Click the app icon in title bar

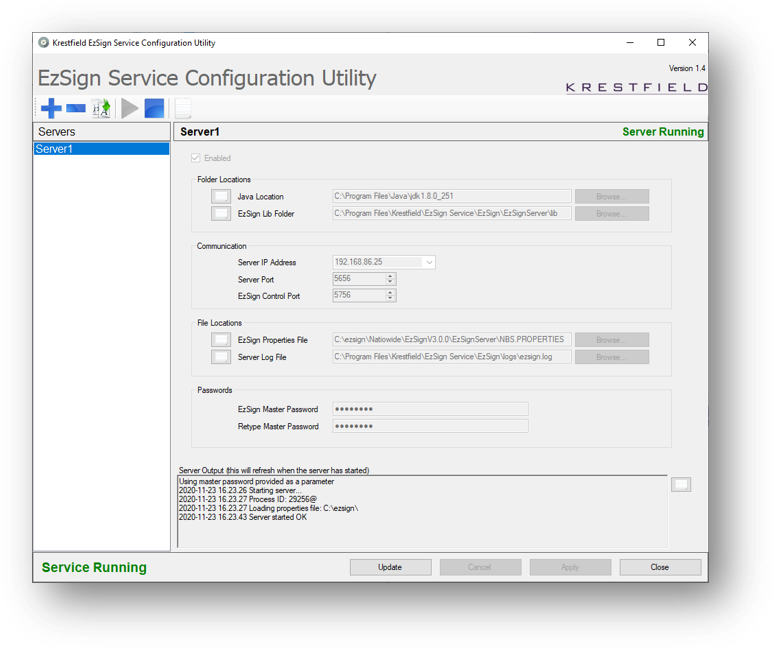(x=43, y=42)
